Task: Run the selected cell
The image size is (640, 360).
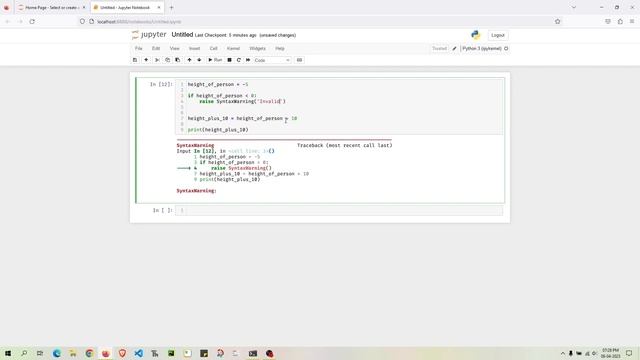Action: (215, 60)
